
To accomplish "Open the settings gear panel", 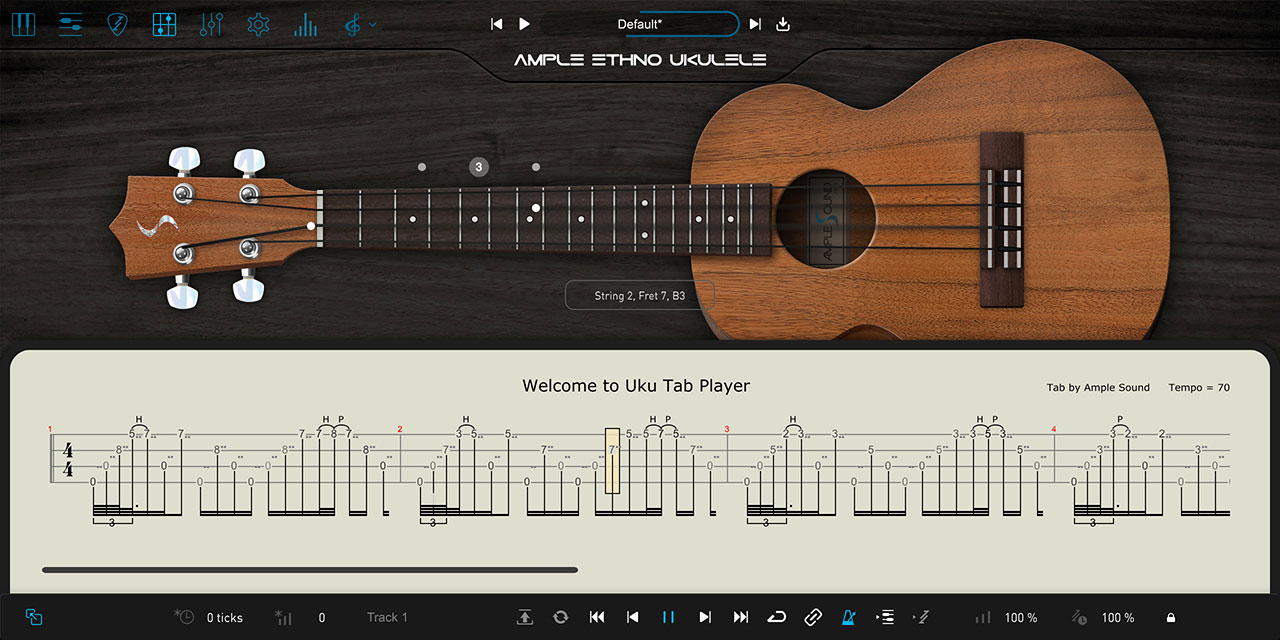I will tap(258, 24).
